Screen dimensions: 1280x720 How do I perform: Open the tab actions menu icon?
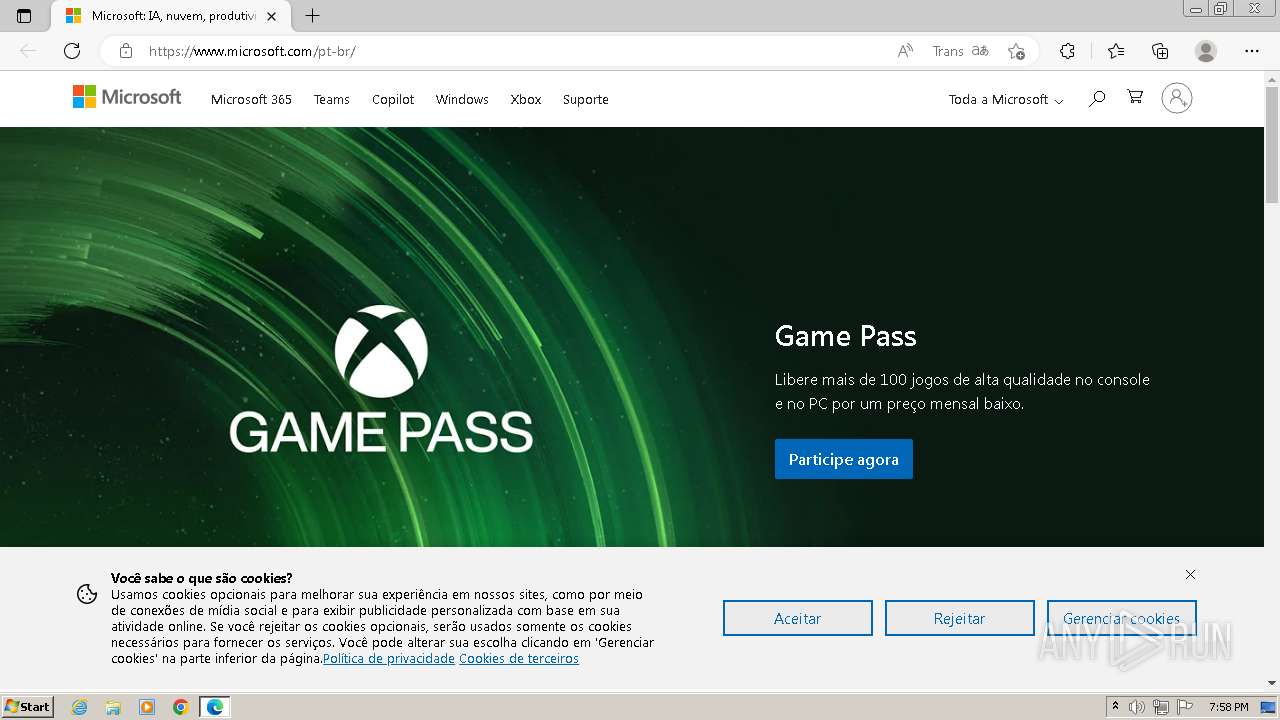pyautogui.click(x=24, y=16)
